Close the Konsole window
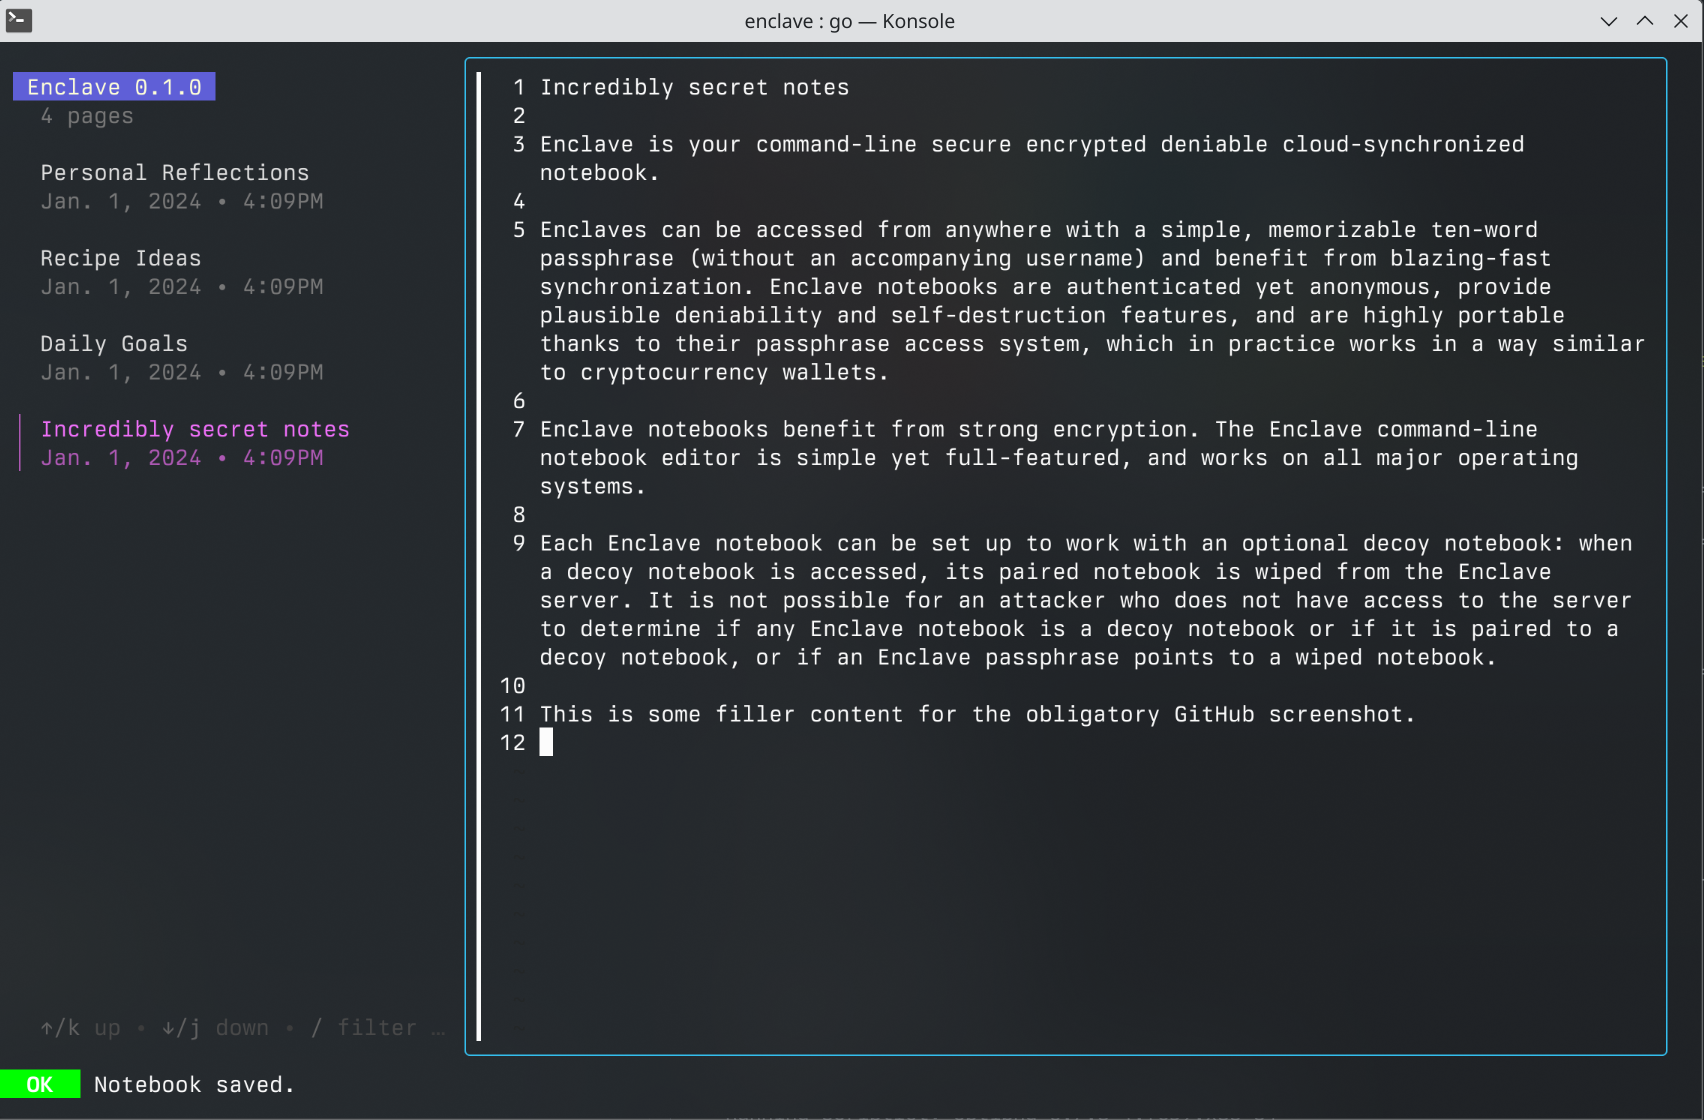The height and width of the screenshot is (1120, 1704). 1681,21
